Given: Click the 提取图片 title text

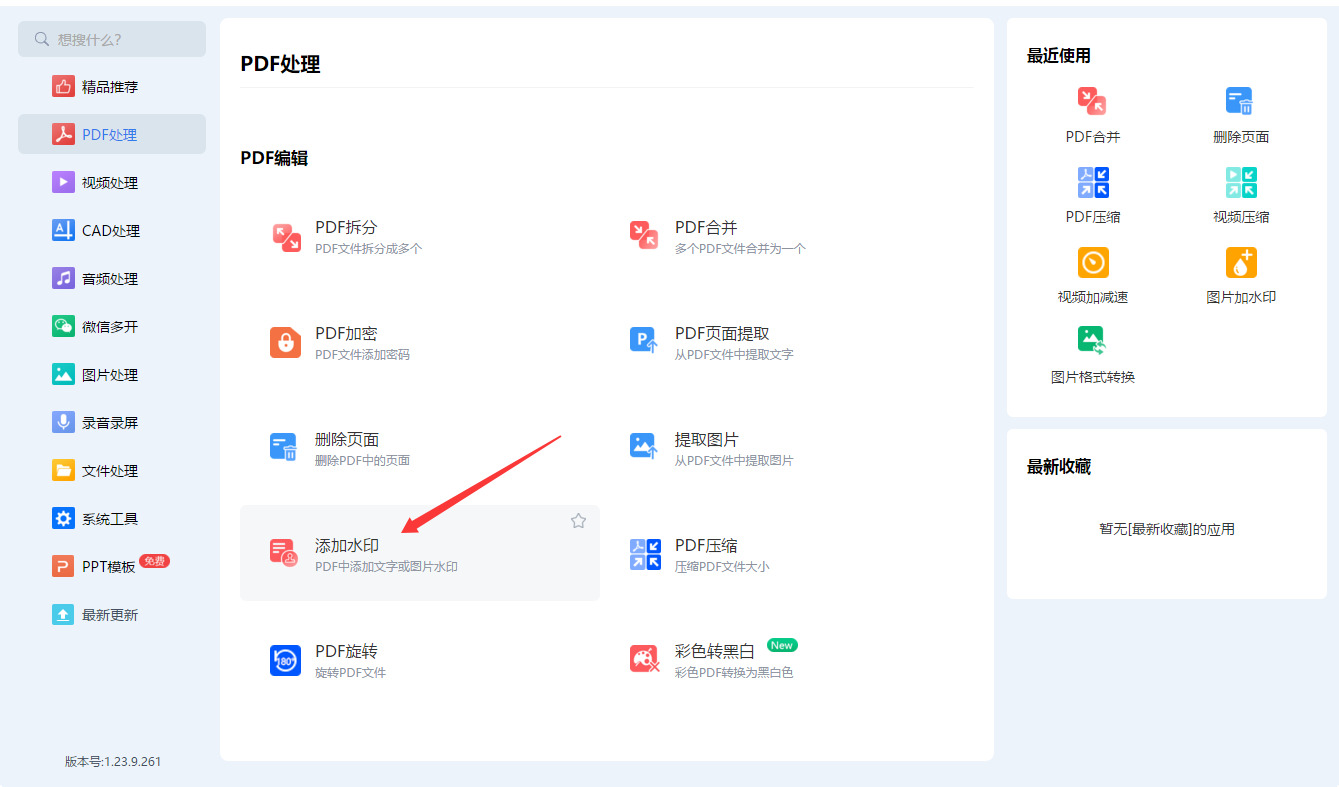Looking at the screenshot, I should [707, 440].
